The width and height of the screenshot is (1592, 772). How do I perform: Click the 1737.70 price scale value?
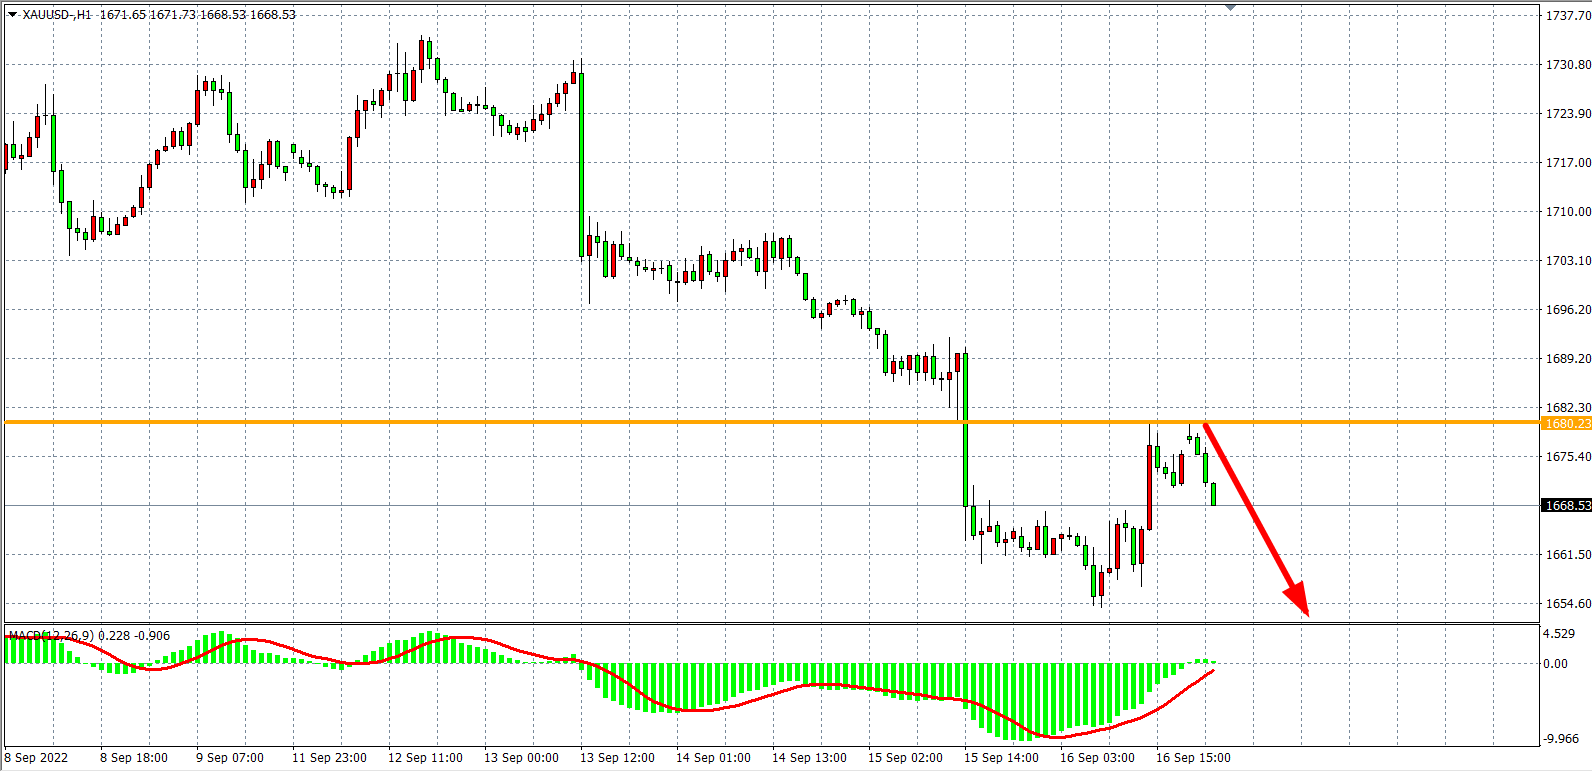tap(1568, 16)
